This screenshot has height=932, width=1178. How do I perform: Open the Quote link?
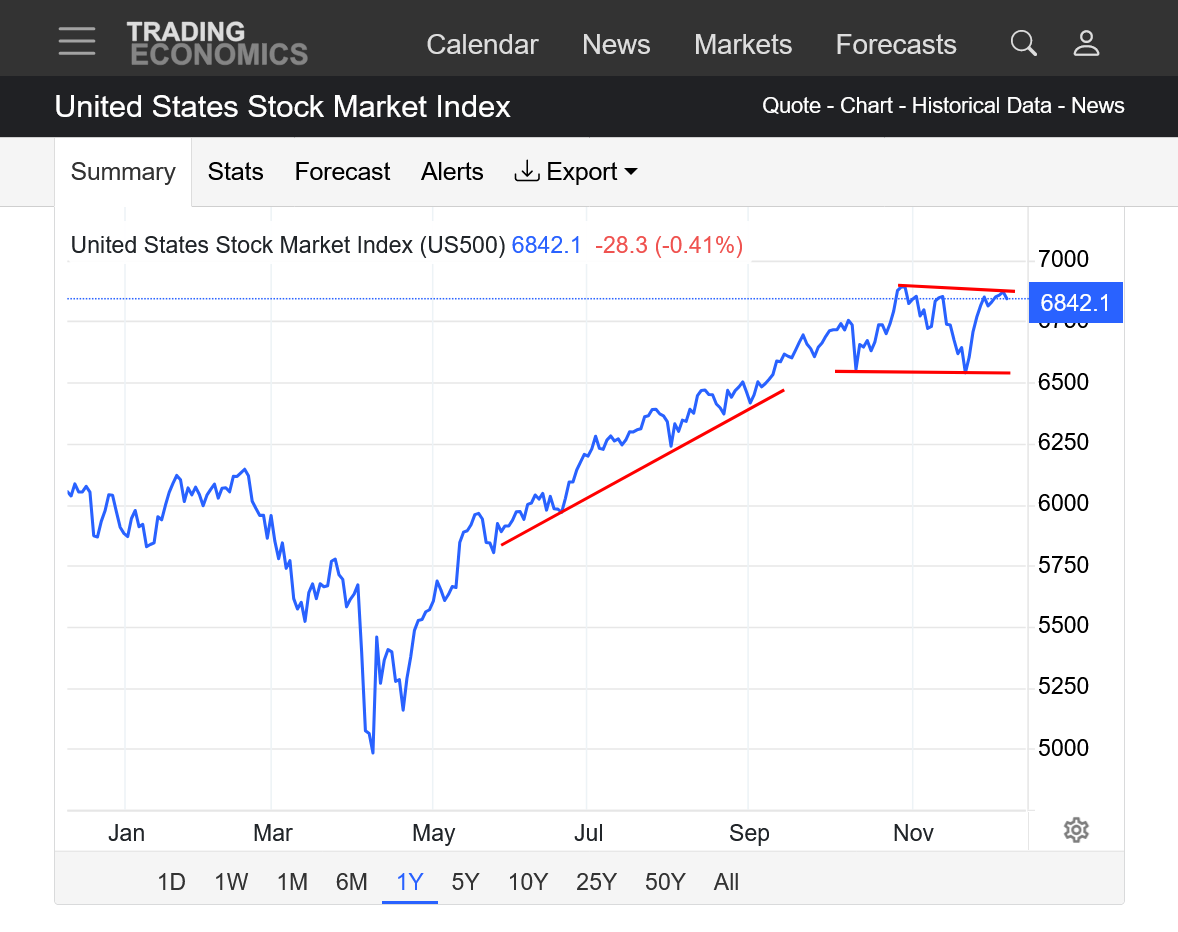click(x=791, y=106)
